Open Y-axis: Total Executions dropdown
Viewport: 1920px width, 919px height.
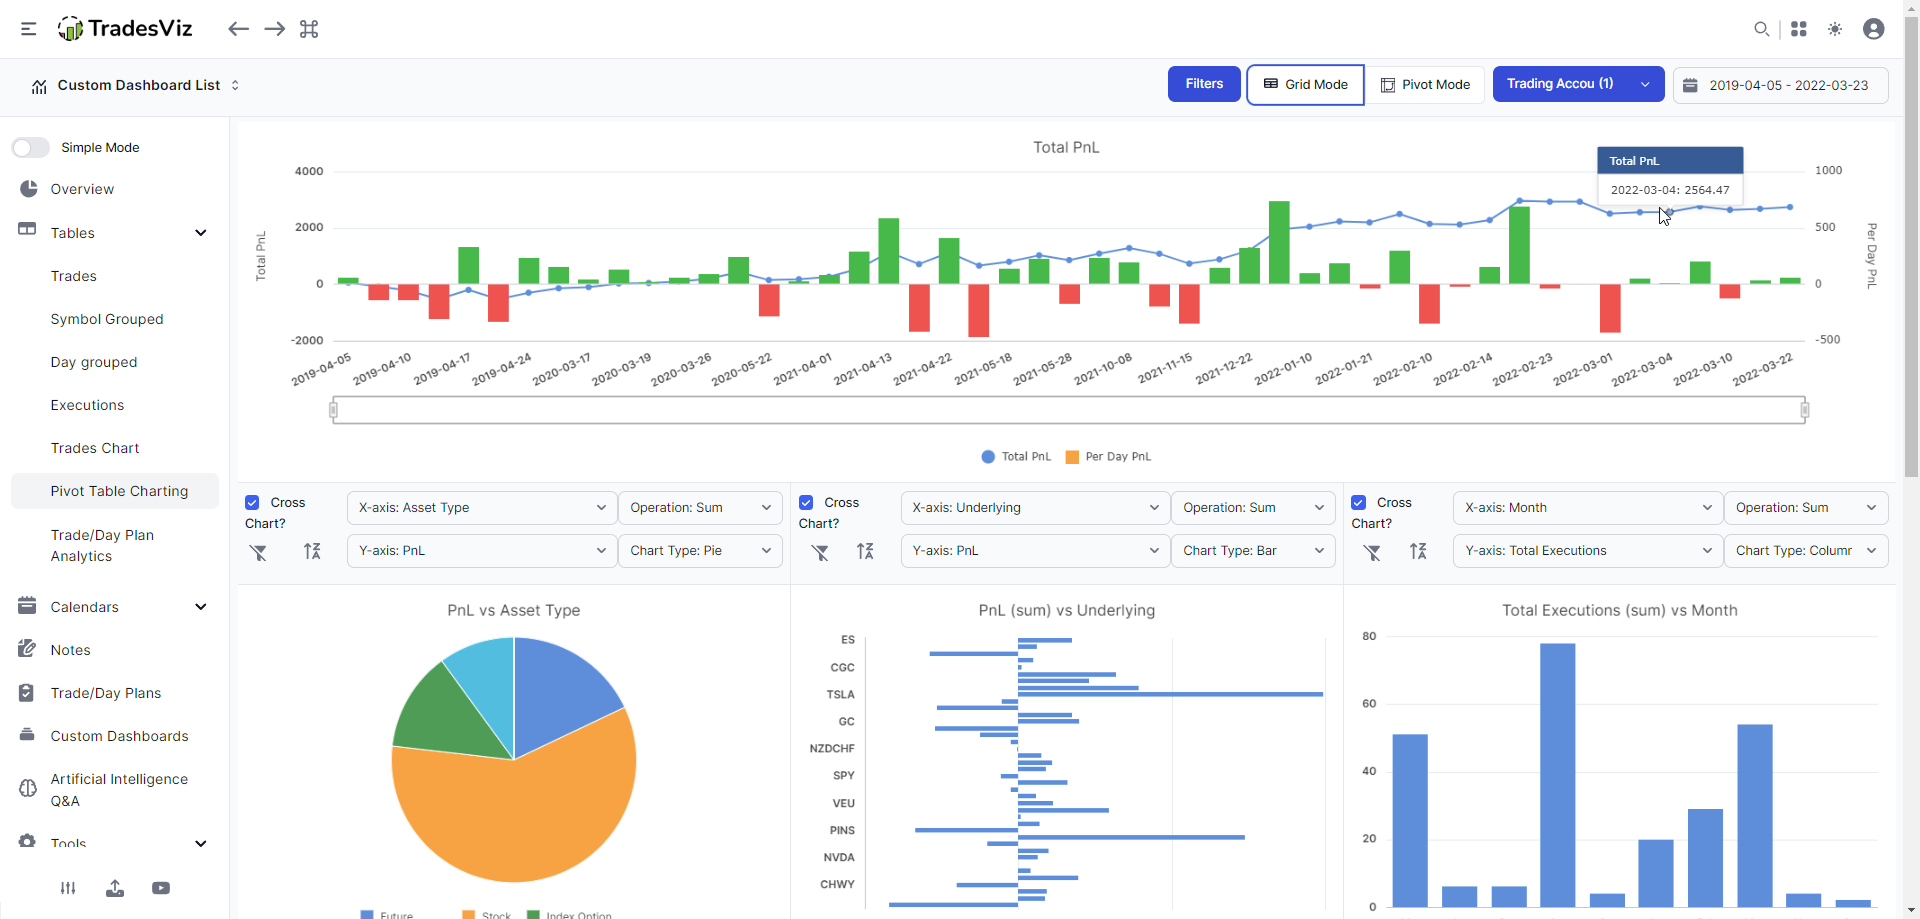1588,551
